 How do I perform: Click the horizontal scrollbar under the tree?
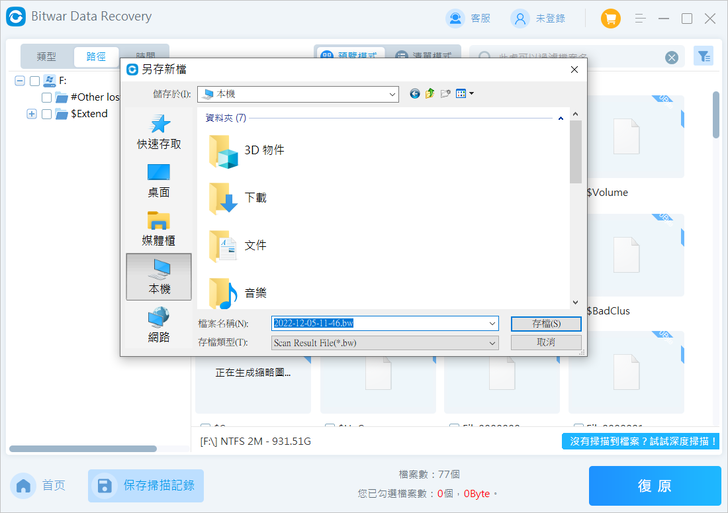[x=83, y=449]
